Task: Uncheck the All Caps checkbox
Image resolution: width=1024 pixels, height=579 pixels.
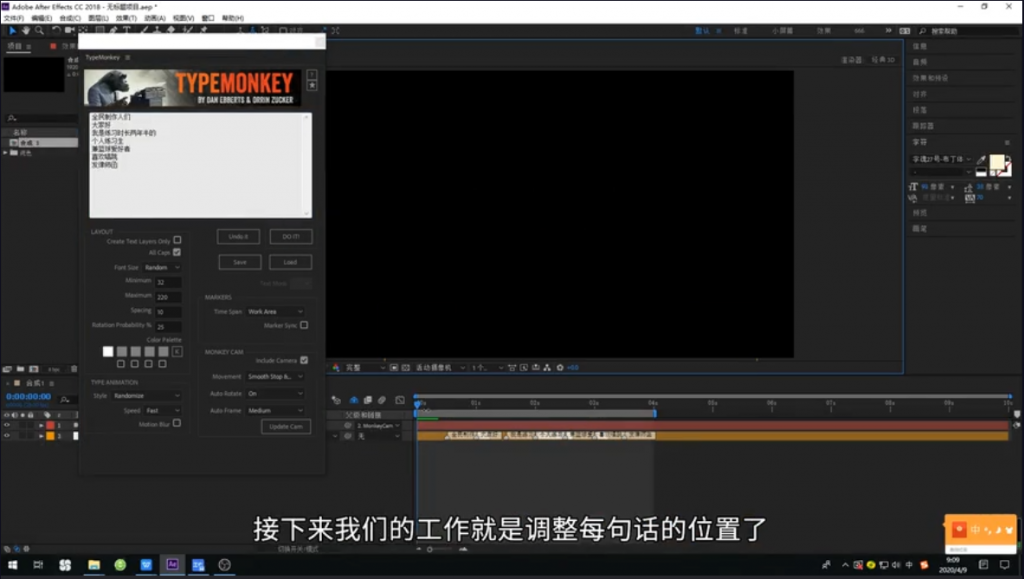Action: click(x=177, y=252)
